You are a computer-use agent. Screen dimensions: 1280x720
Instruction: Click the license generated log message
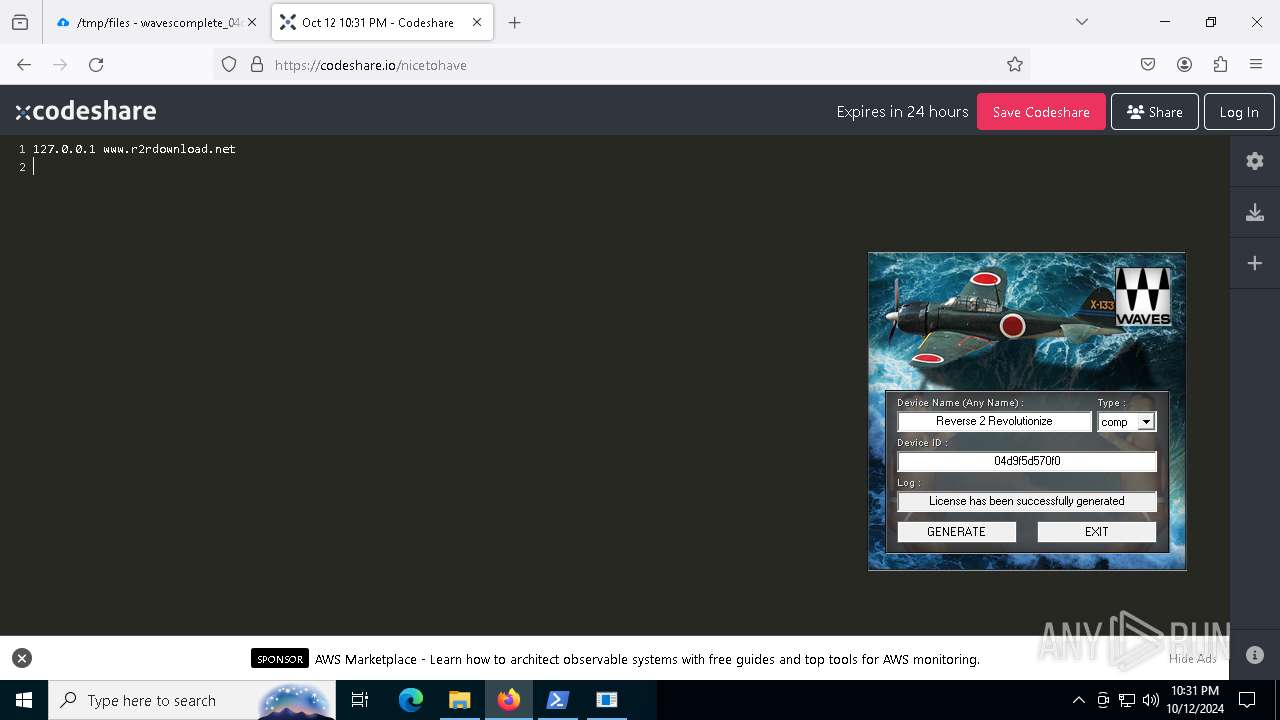pos(1027,501)
